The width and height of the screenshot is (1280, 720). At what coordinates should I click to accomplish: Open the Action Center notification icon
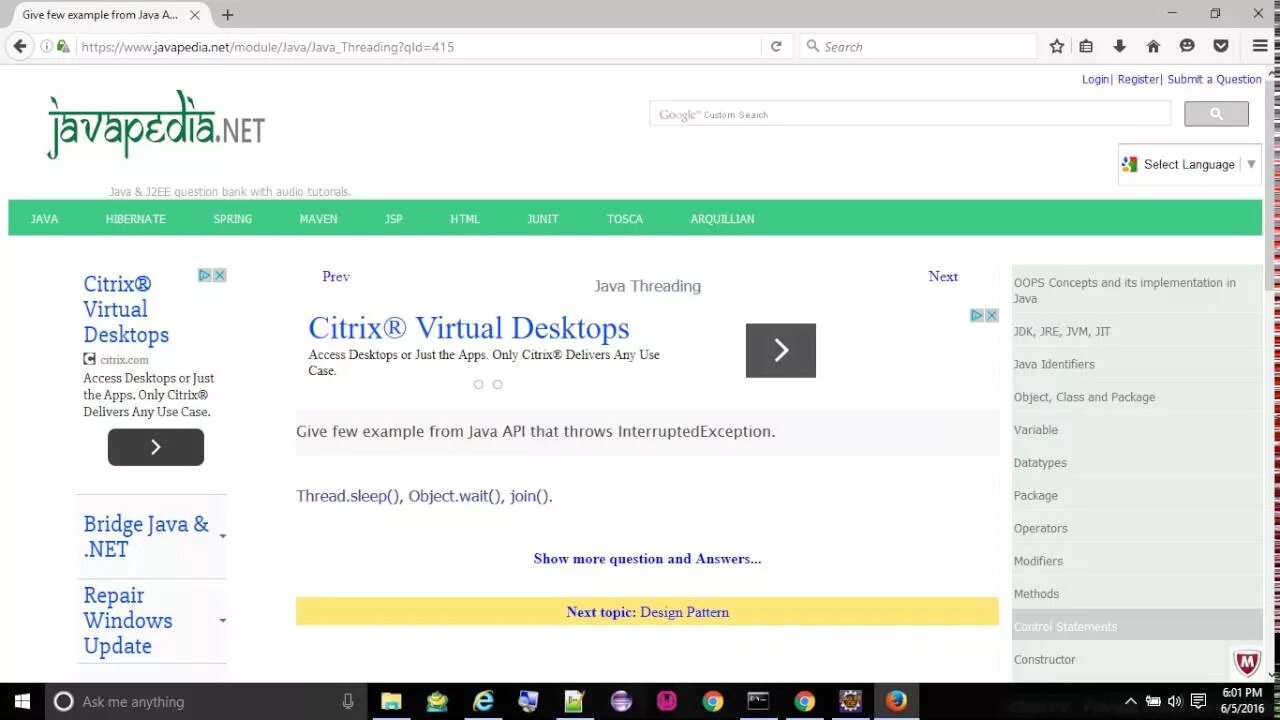(x=1198, y=702)
